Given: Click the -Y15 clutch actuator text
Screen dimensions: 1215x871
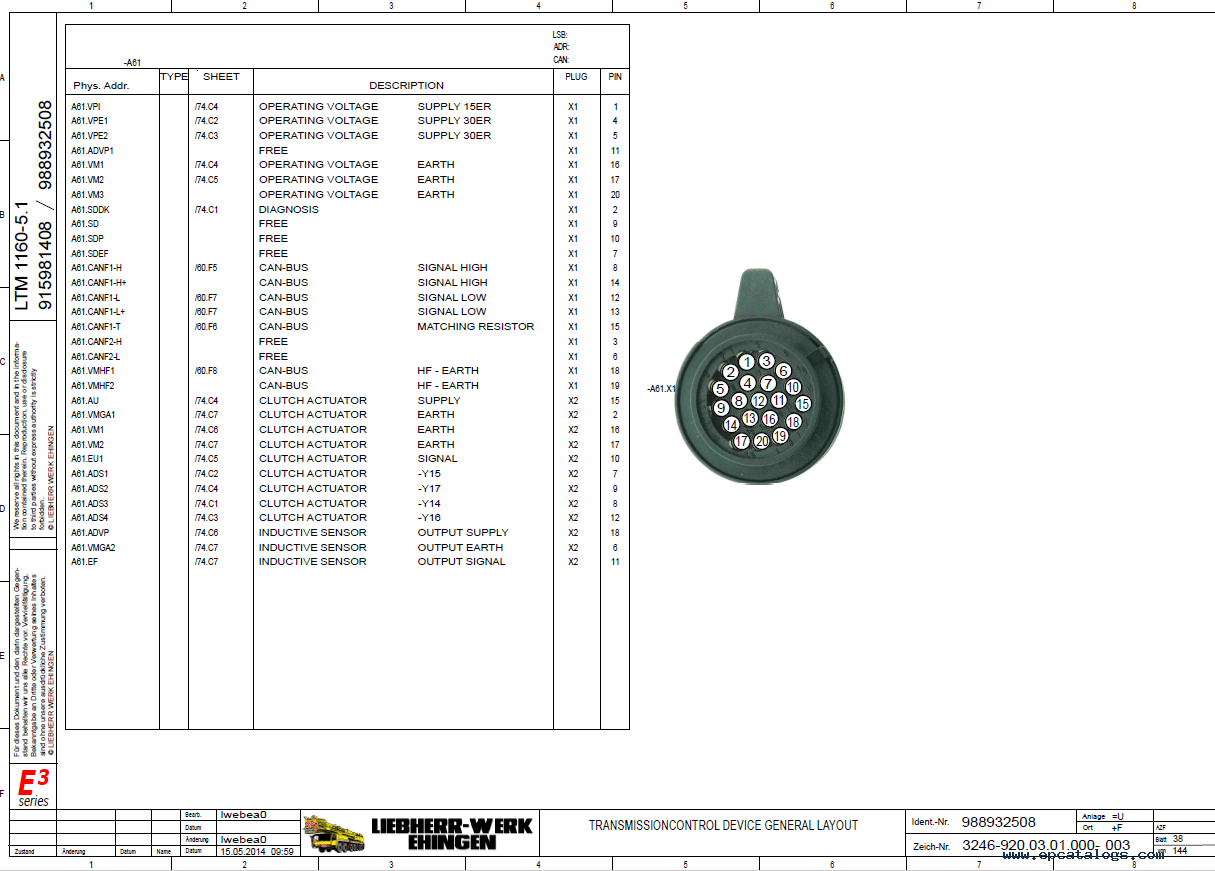Looking at the screenshot, I should pos(429,474).
